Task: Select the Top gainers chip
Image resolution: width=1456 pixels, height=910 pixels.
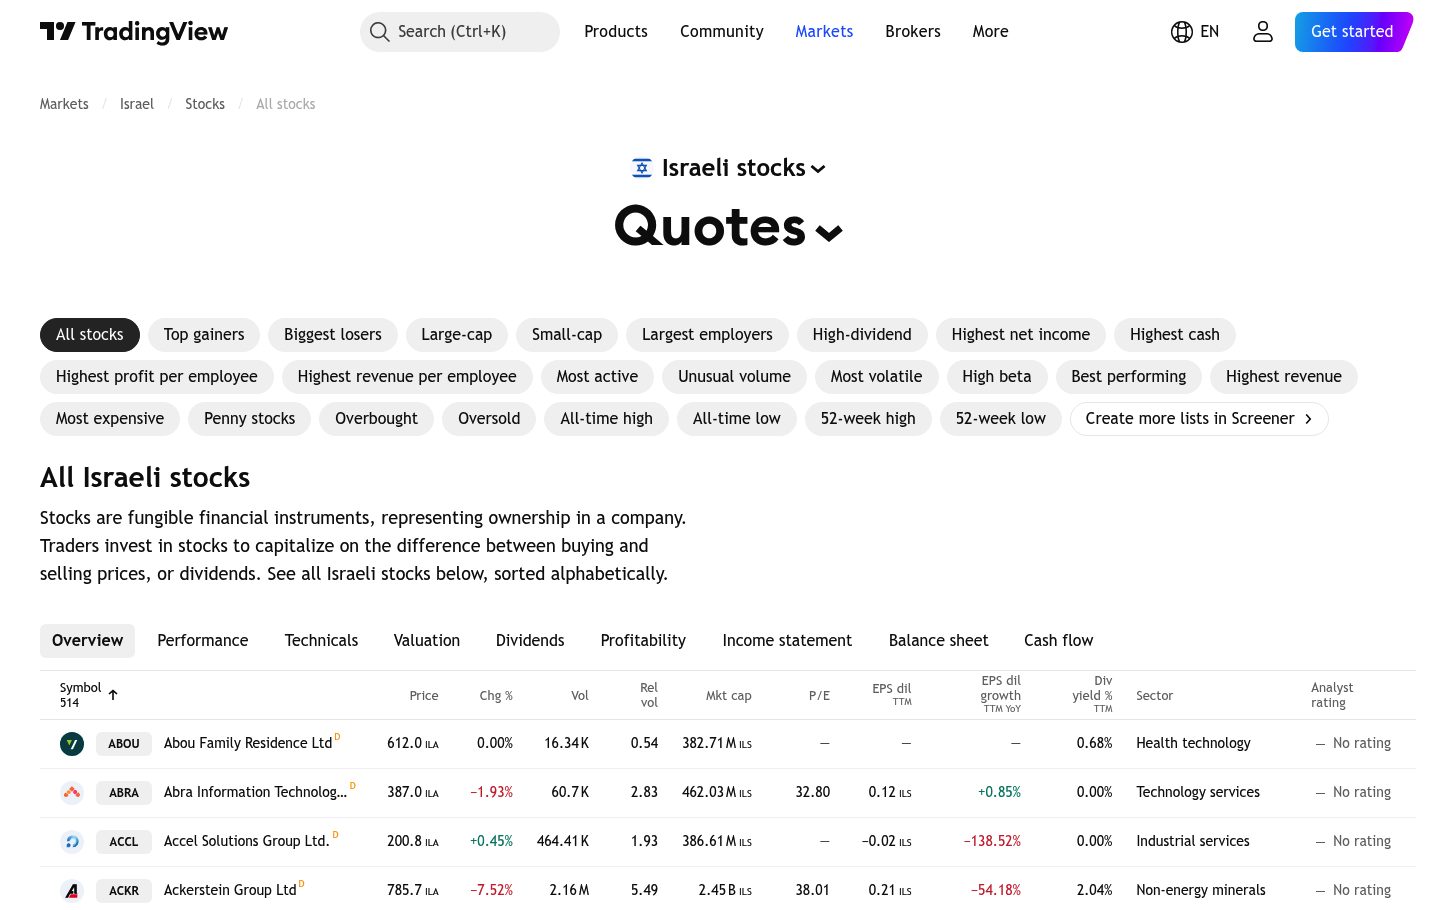Action: [x=204, y=335]
